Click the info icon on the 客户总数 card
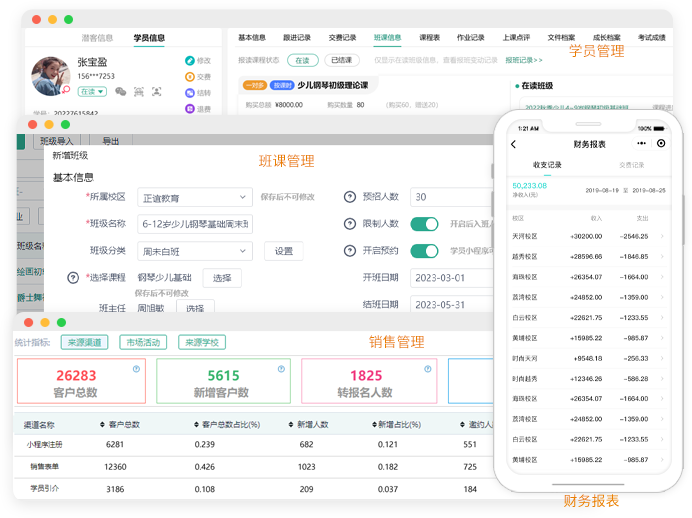Screen dimensions: 692x518 (x=136, y=369)
